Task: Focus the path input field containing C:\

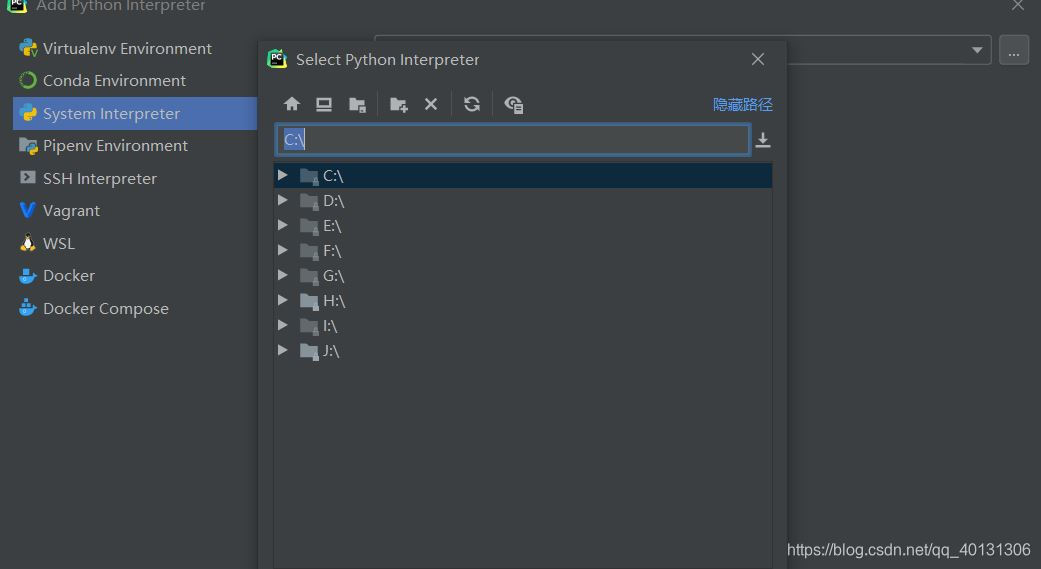Action: [x=513, y=139]
